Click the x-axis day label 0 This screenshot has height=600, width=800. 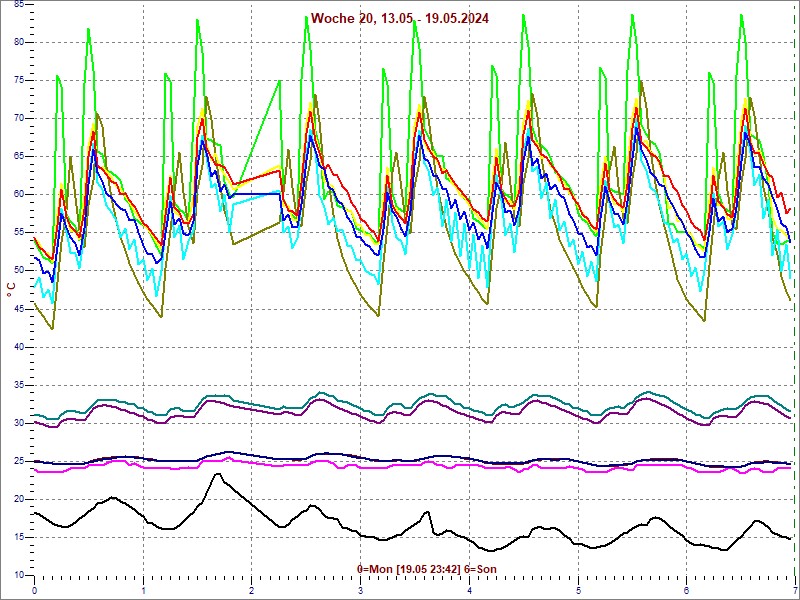[35, 591]
